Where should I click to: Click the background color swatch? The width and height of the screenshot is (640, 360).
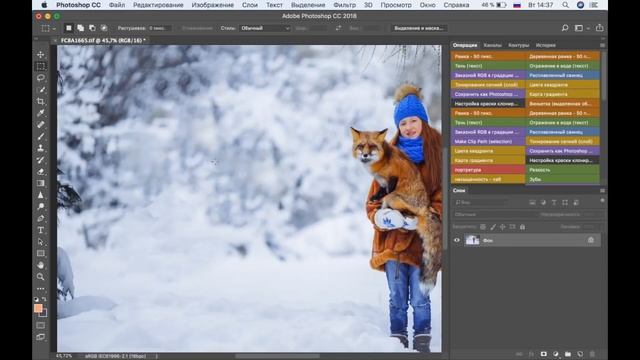click(44, 314)
